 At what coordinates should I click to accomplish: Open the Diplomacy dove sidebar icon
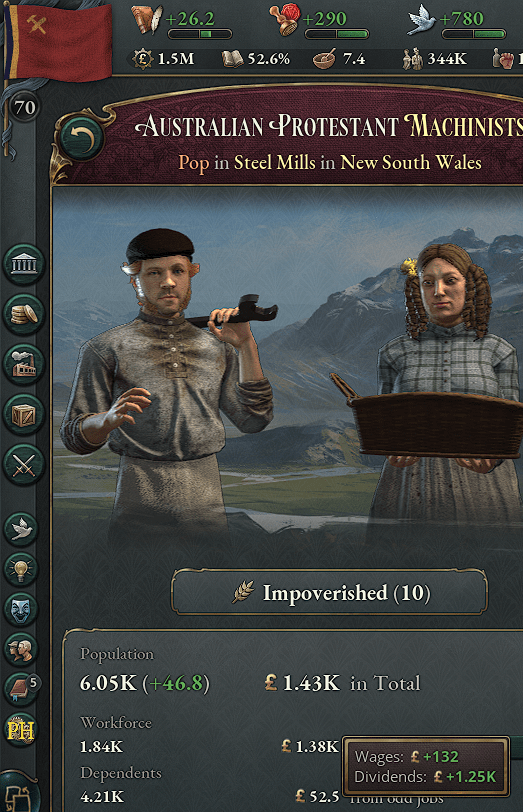click(x=21, y=529)
